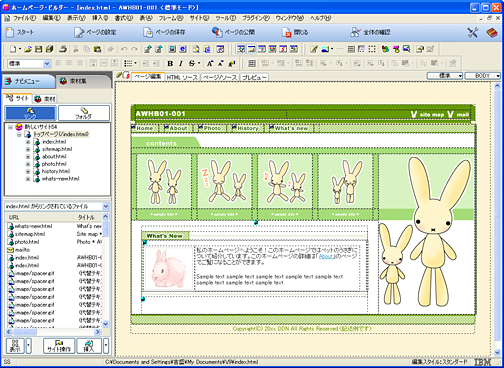Click URL column header in file list

click(39, 217)
